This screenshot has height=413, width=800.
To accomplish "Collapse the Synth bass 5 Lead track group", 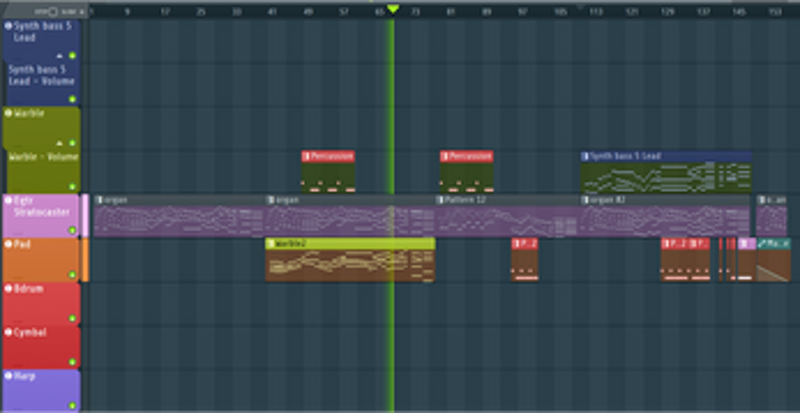I will coord(60,56).
